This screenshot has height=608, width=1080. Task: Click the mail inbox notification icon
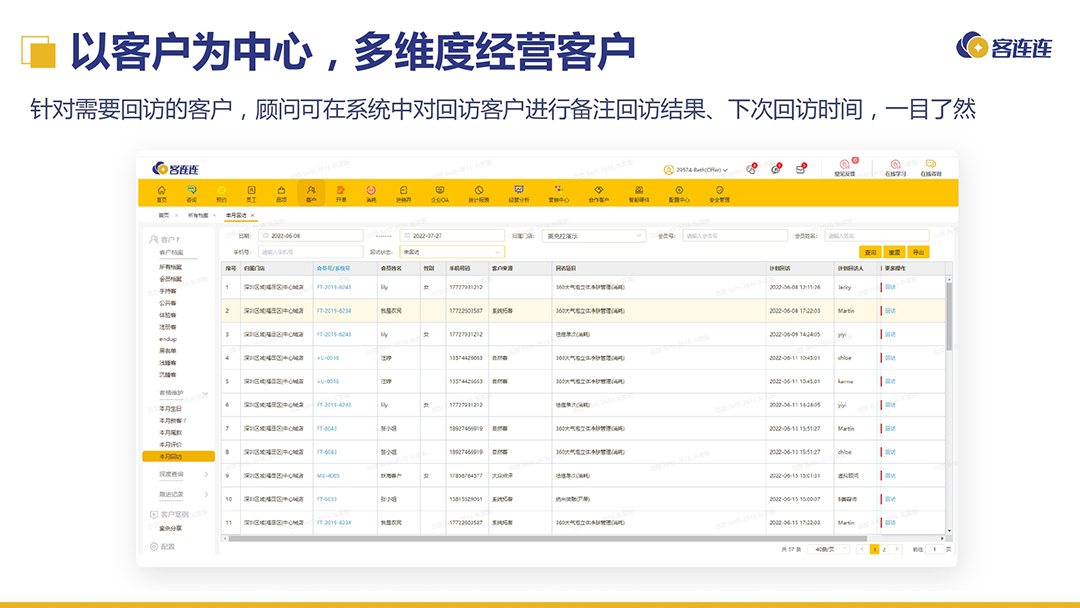click(800, 169)
